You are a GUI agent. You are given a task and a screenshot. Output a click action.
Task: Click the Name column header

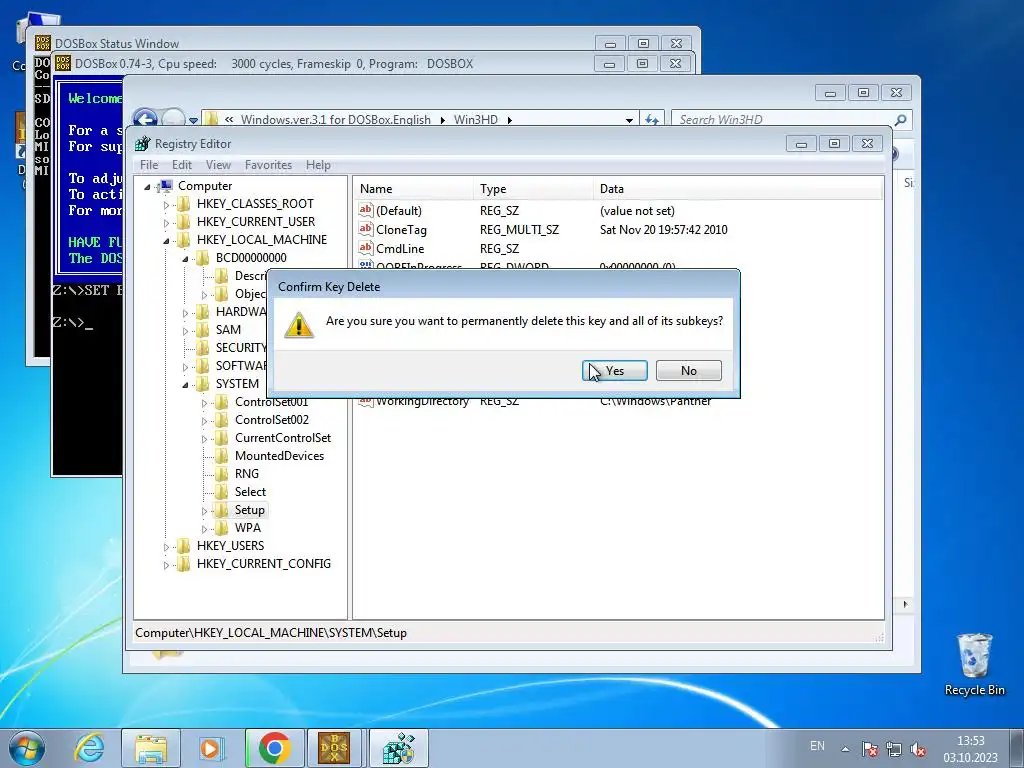point(413,189)
